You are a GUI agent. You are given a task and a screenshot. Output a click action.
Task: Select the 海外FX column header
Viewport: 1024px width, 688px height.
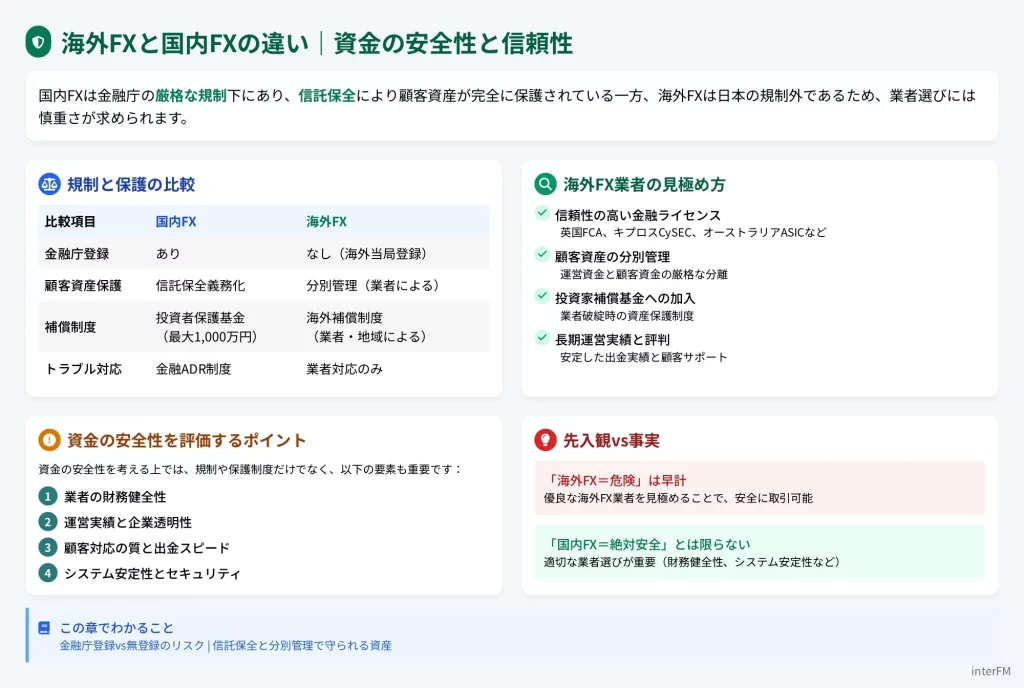coord(326,221)
